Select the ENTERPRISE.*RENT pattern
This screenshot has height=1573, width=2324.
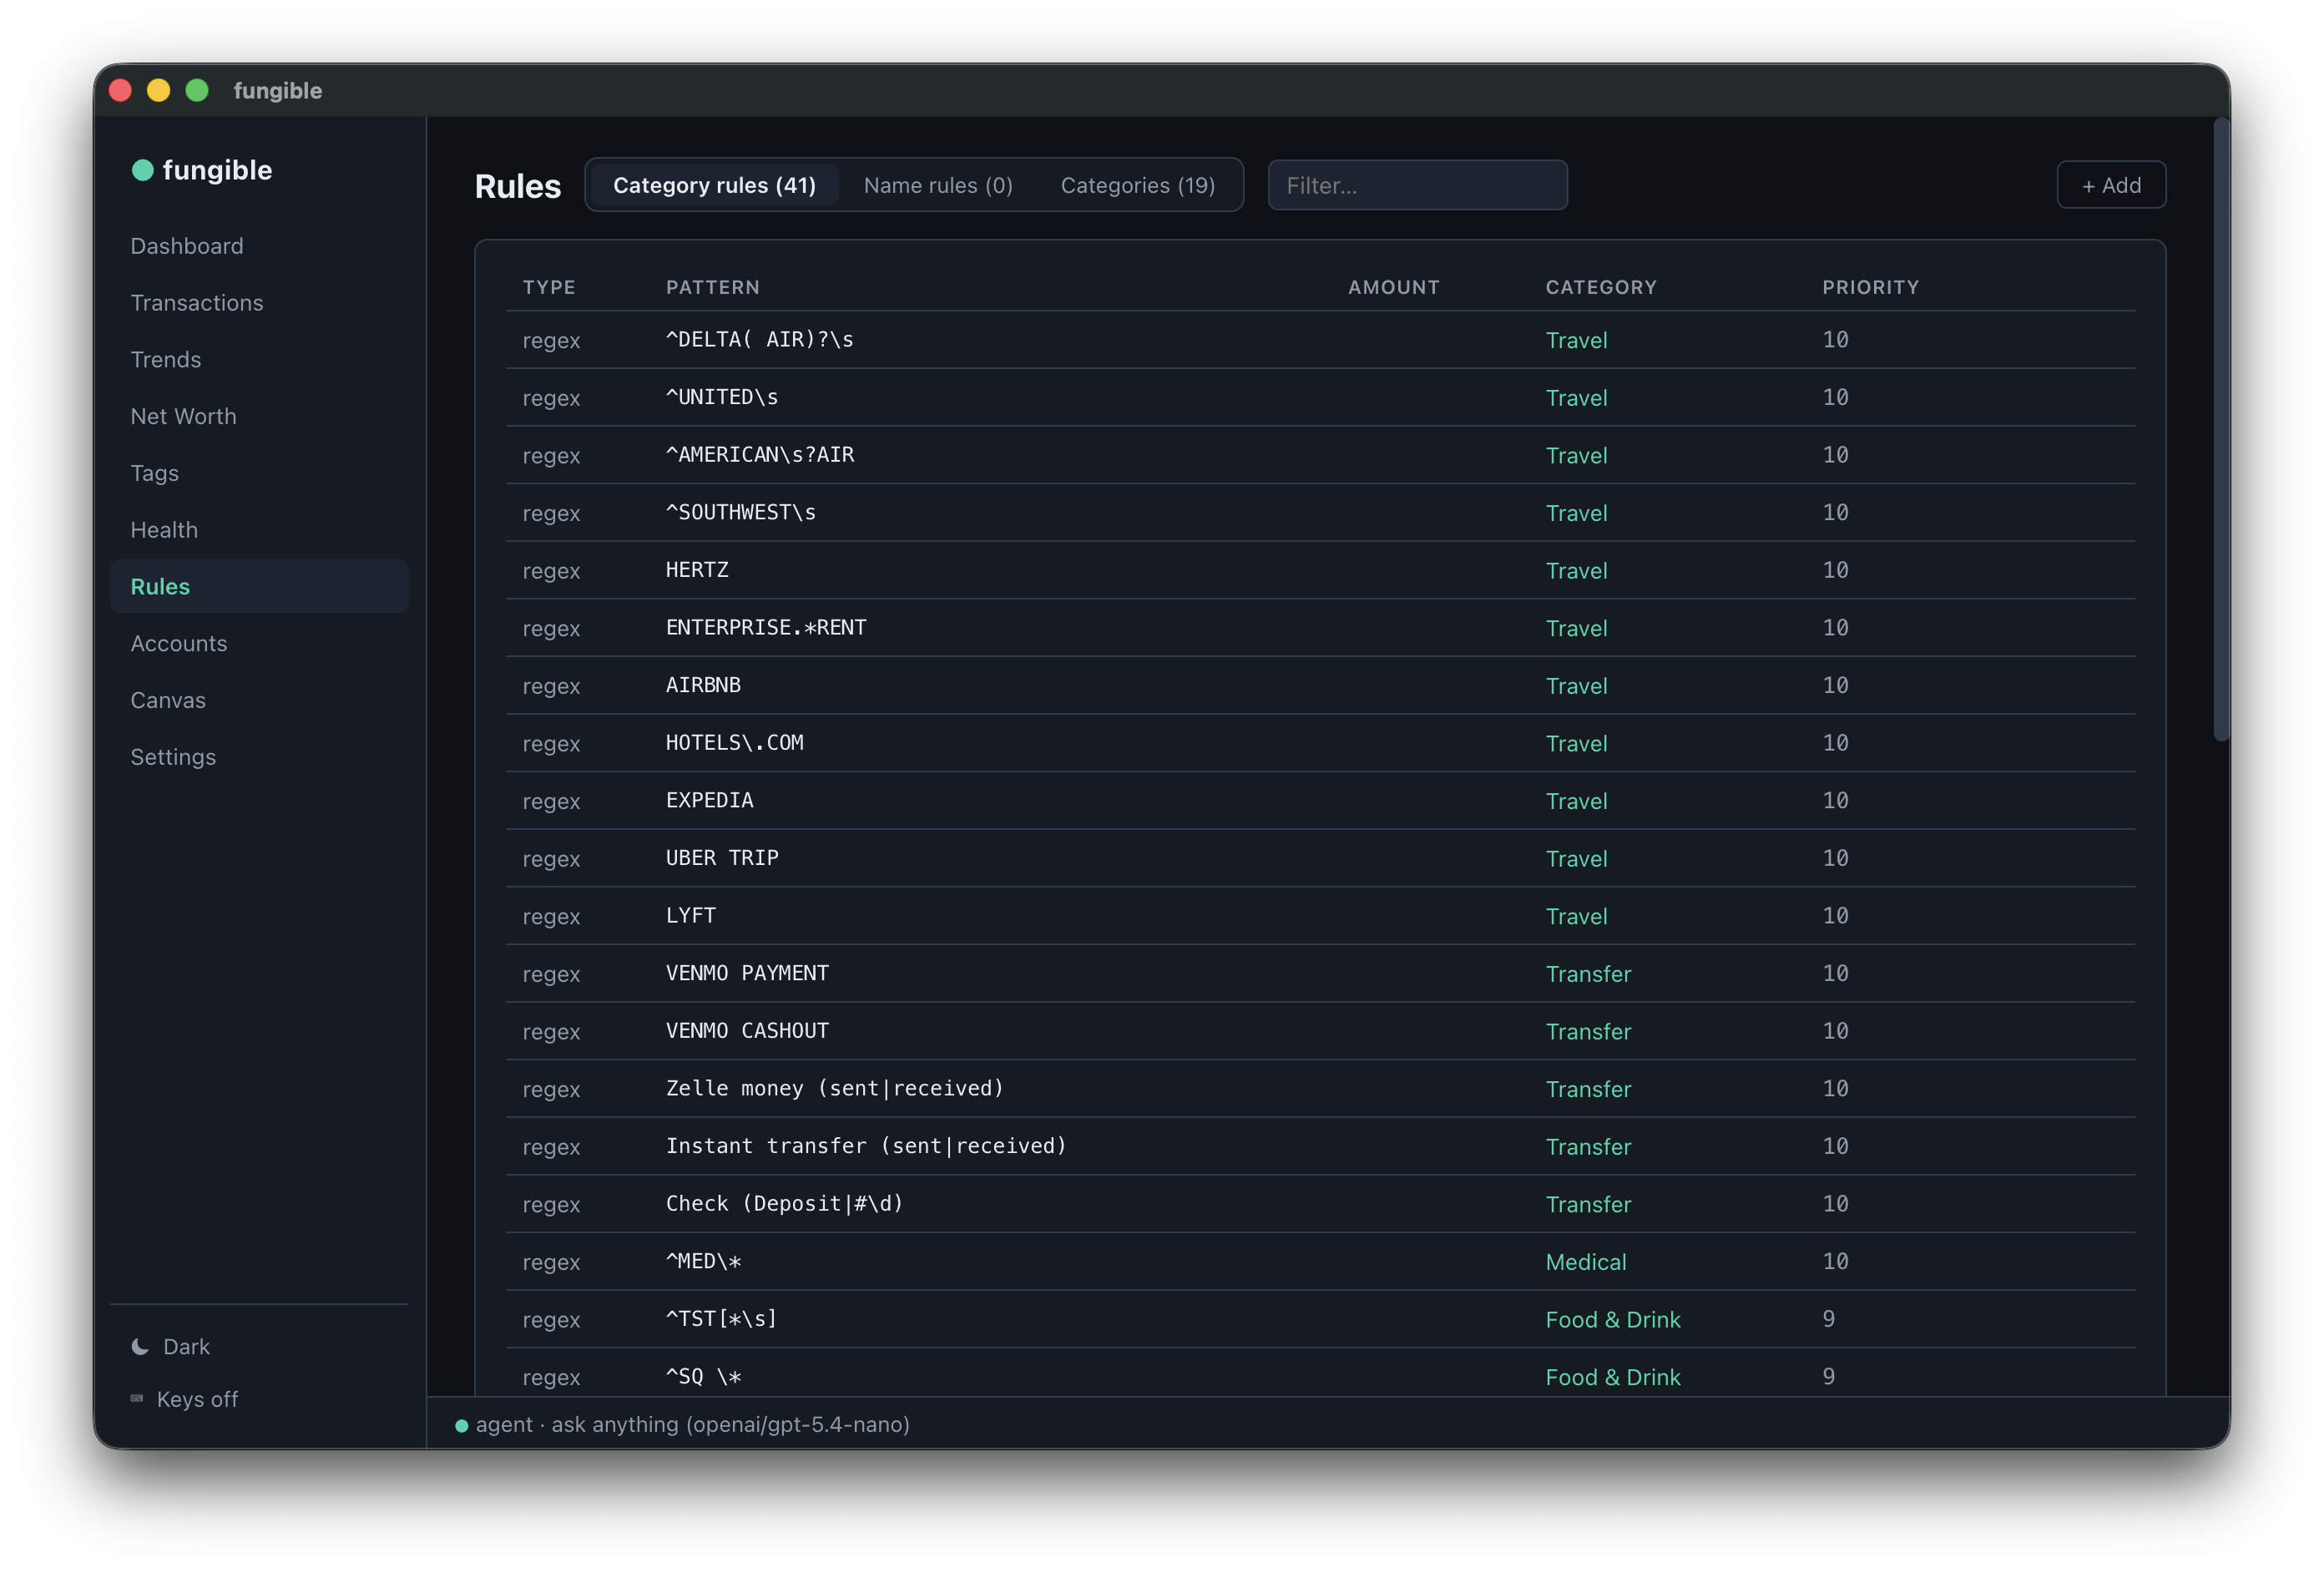pyautogui.click(x=766, y=628)
